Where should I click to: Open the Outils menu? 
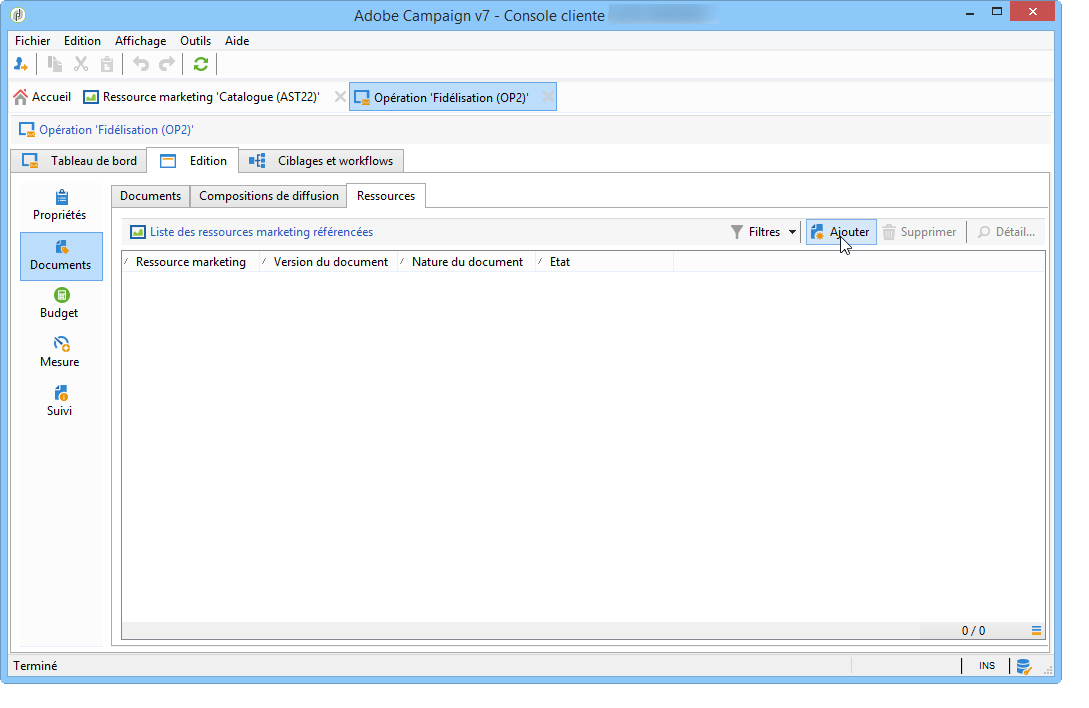click(196, 41)
